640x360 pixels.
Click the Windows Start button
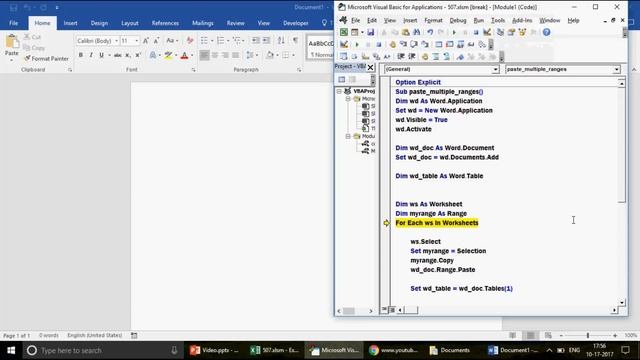coord(11,350)
